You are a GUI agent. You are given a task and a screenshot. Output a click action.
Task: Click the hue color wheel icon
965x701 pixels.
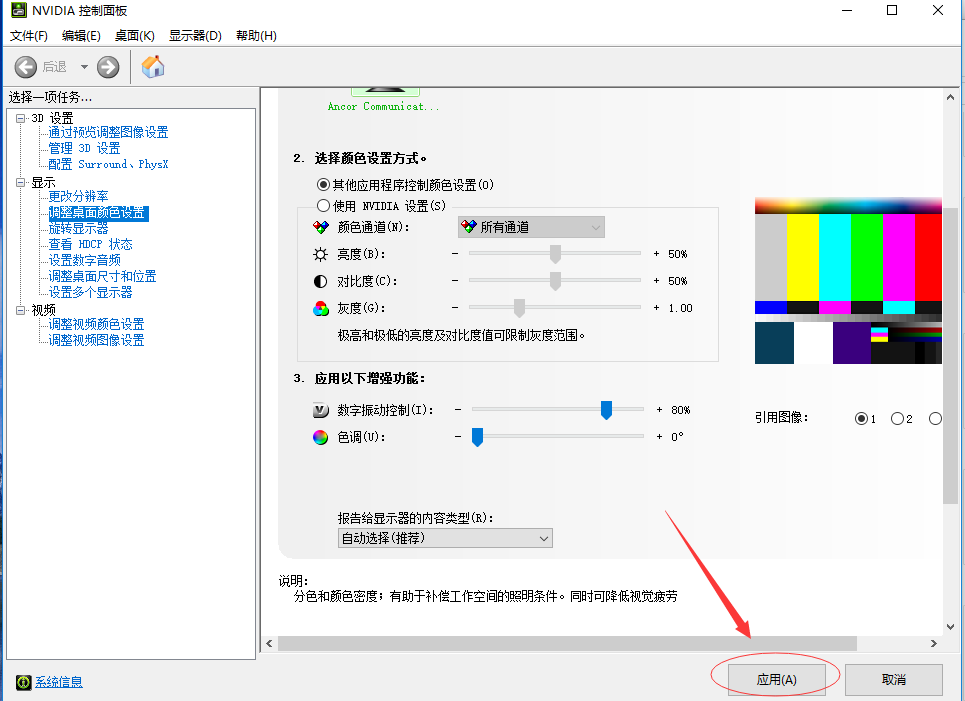click(x=321, y=437)
